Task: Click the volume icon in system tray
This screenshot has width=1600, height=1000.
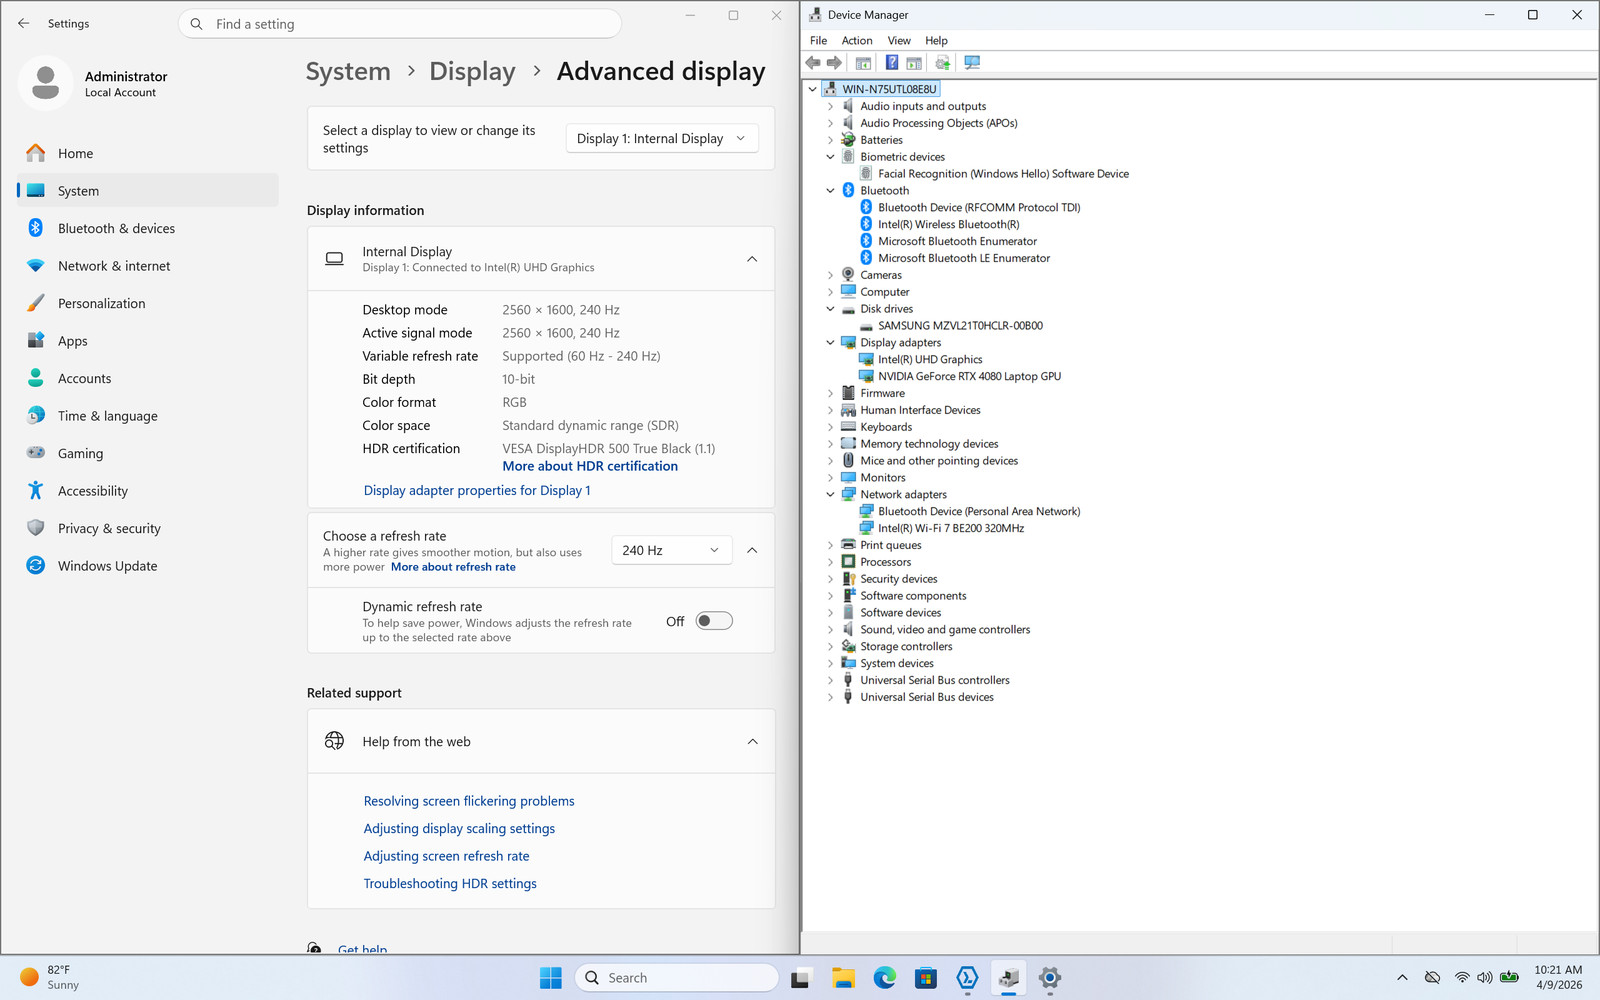Action: click(x=1485, y=977)
